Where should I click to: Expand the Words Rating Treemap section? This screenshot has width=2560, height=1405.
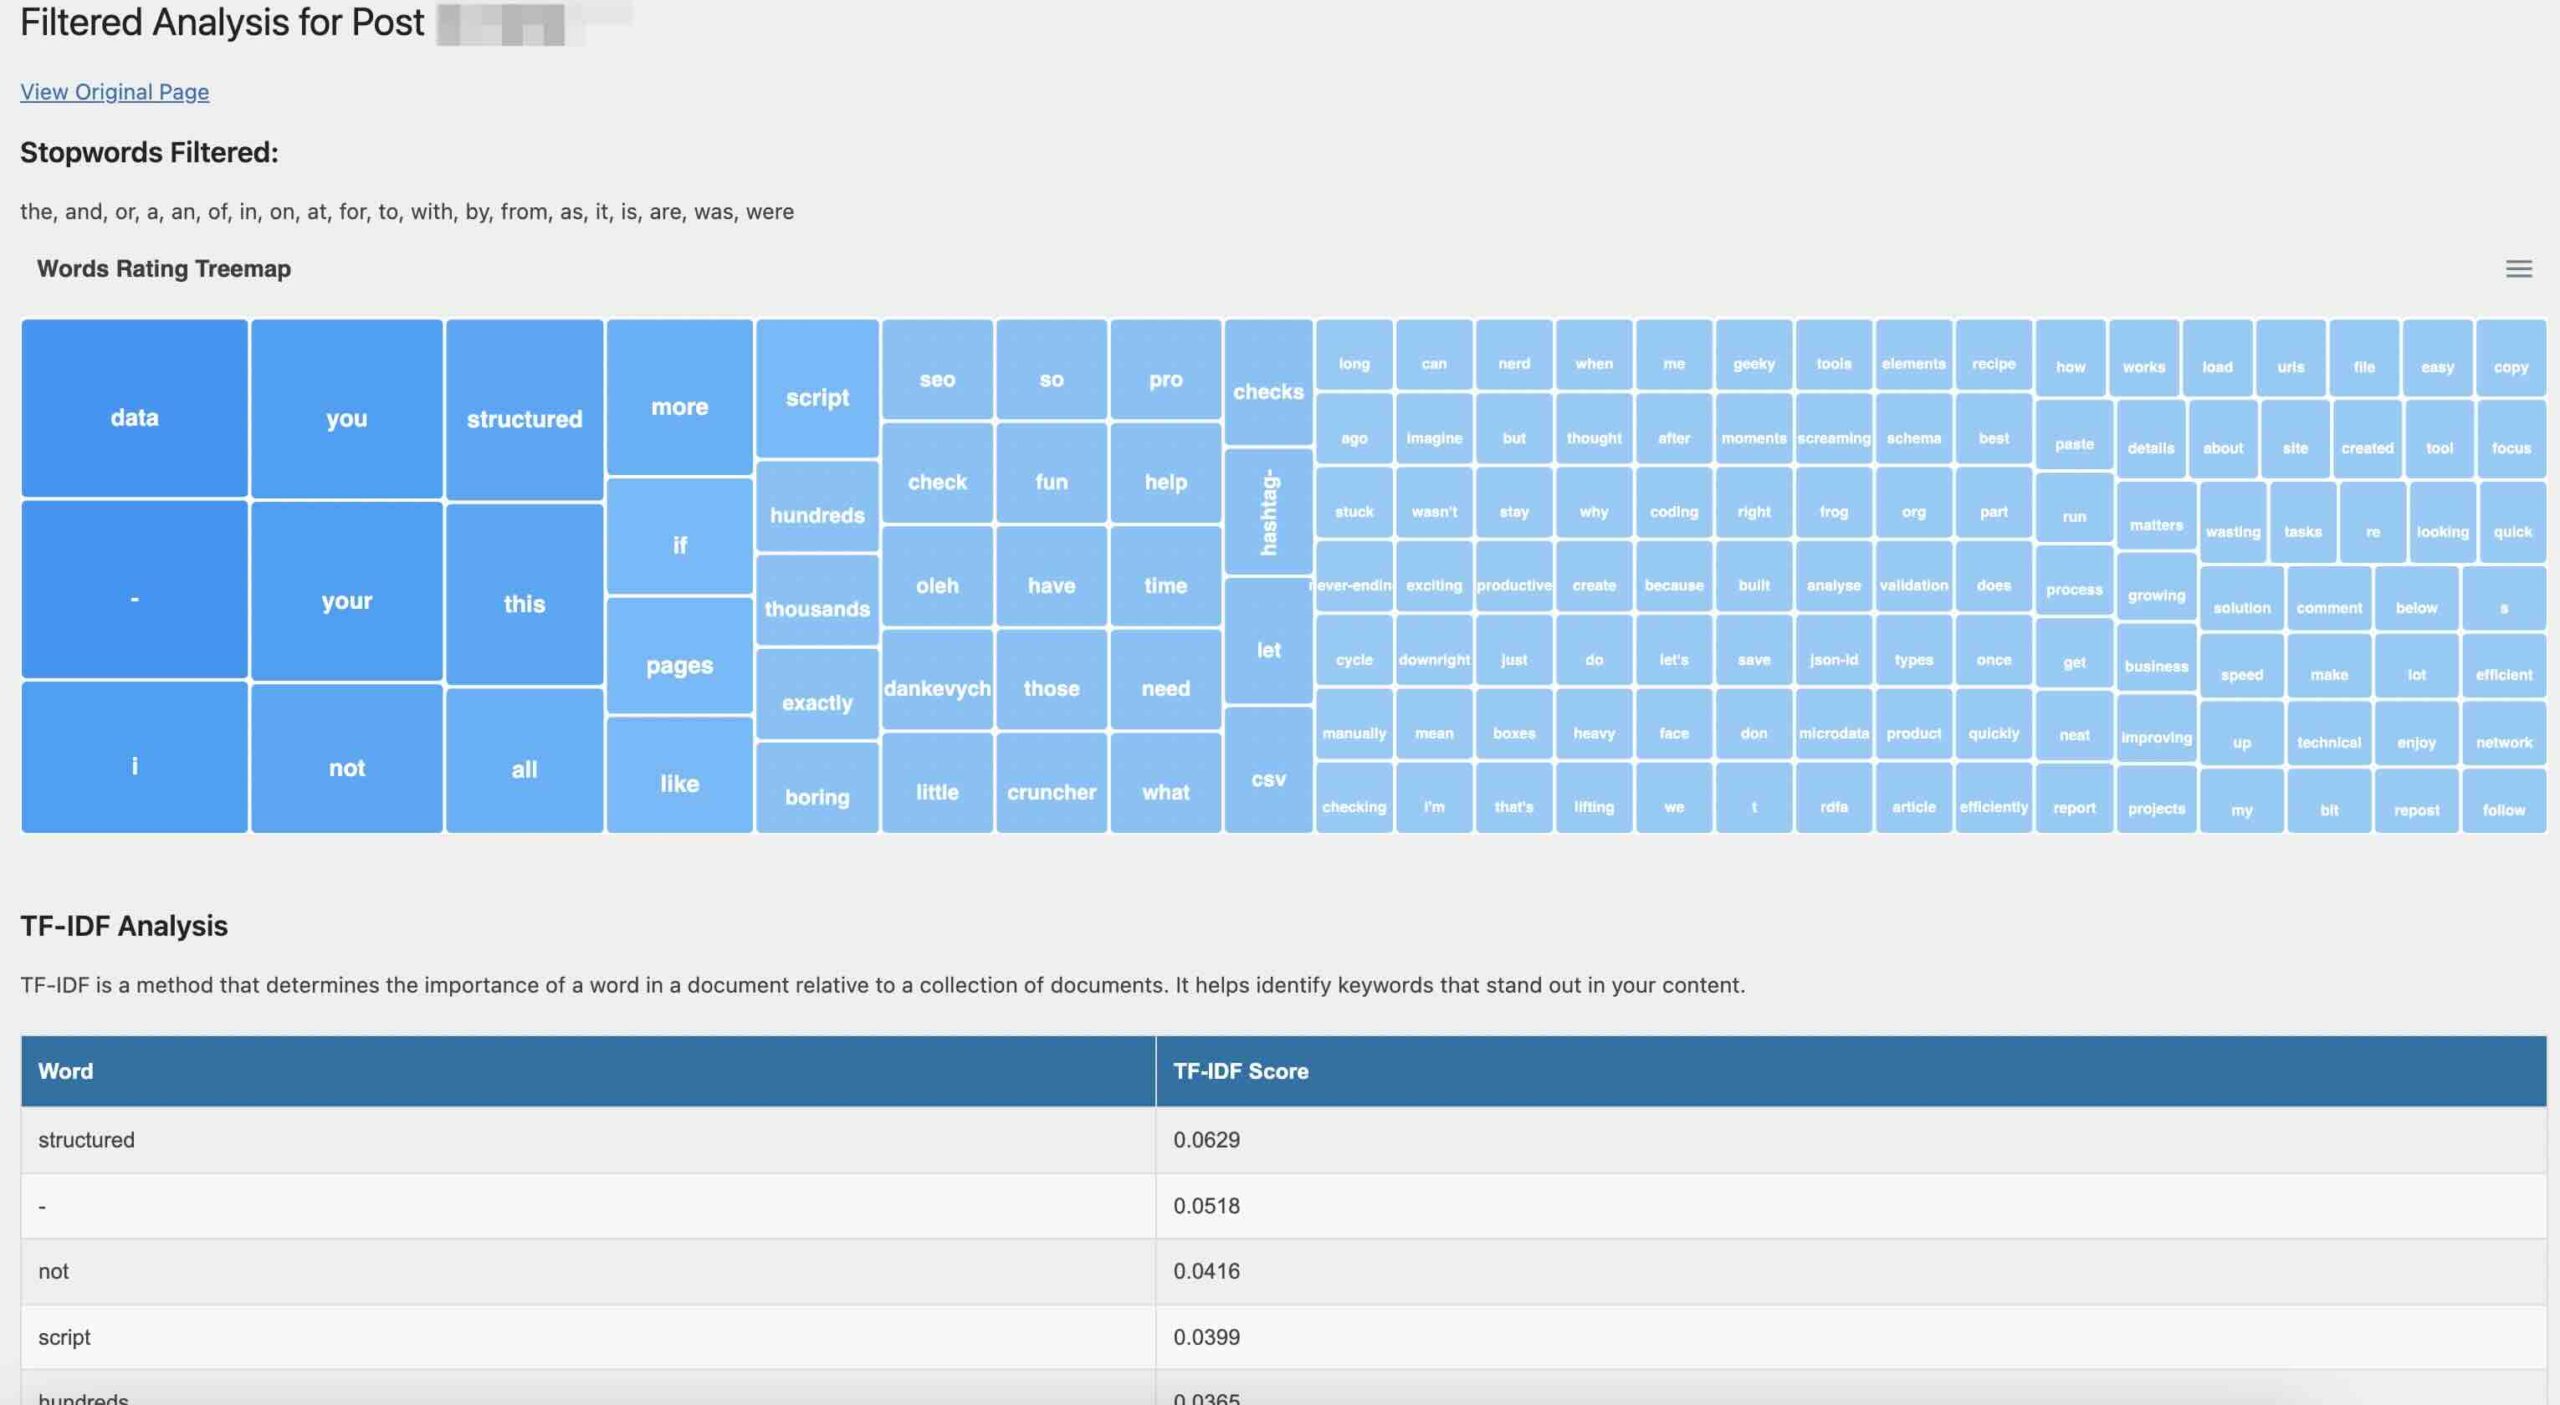(2517, 268)
